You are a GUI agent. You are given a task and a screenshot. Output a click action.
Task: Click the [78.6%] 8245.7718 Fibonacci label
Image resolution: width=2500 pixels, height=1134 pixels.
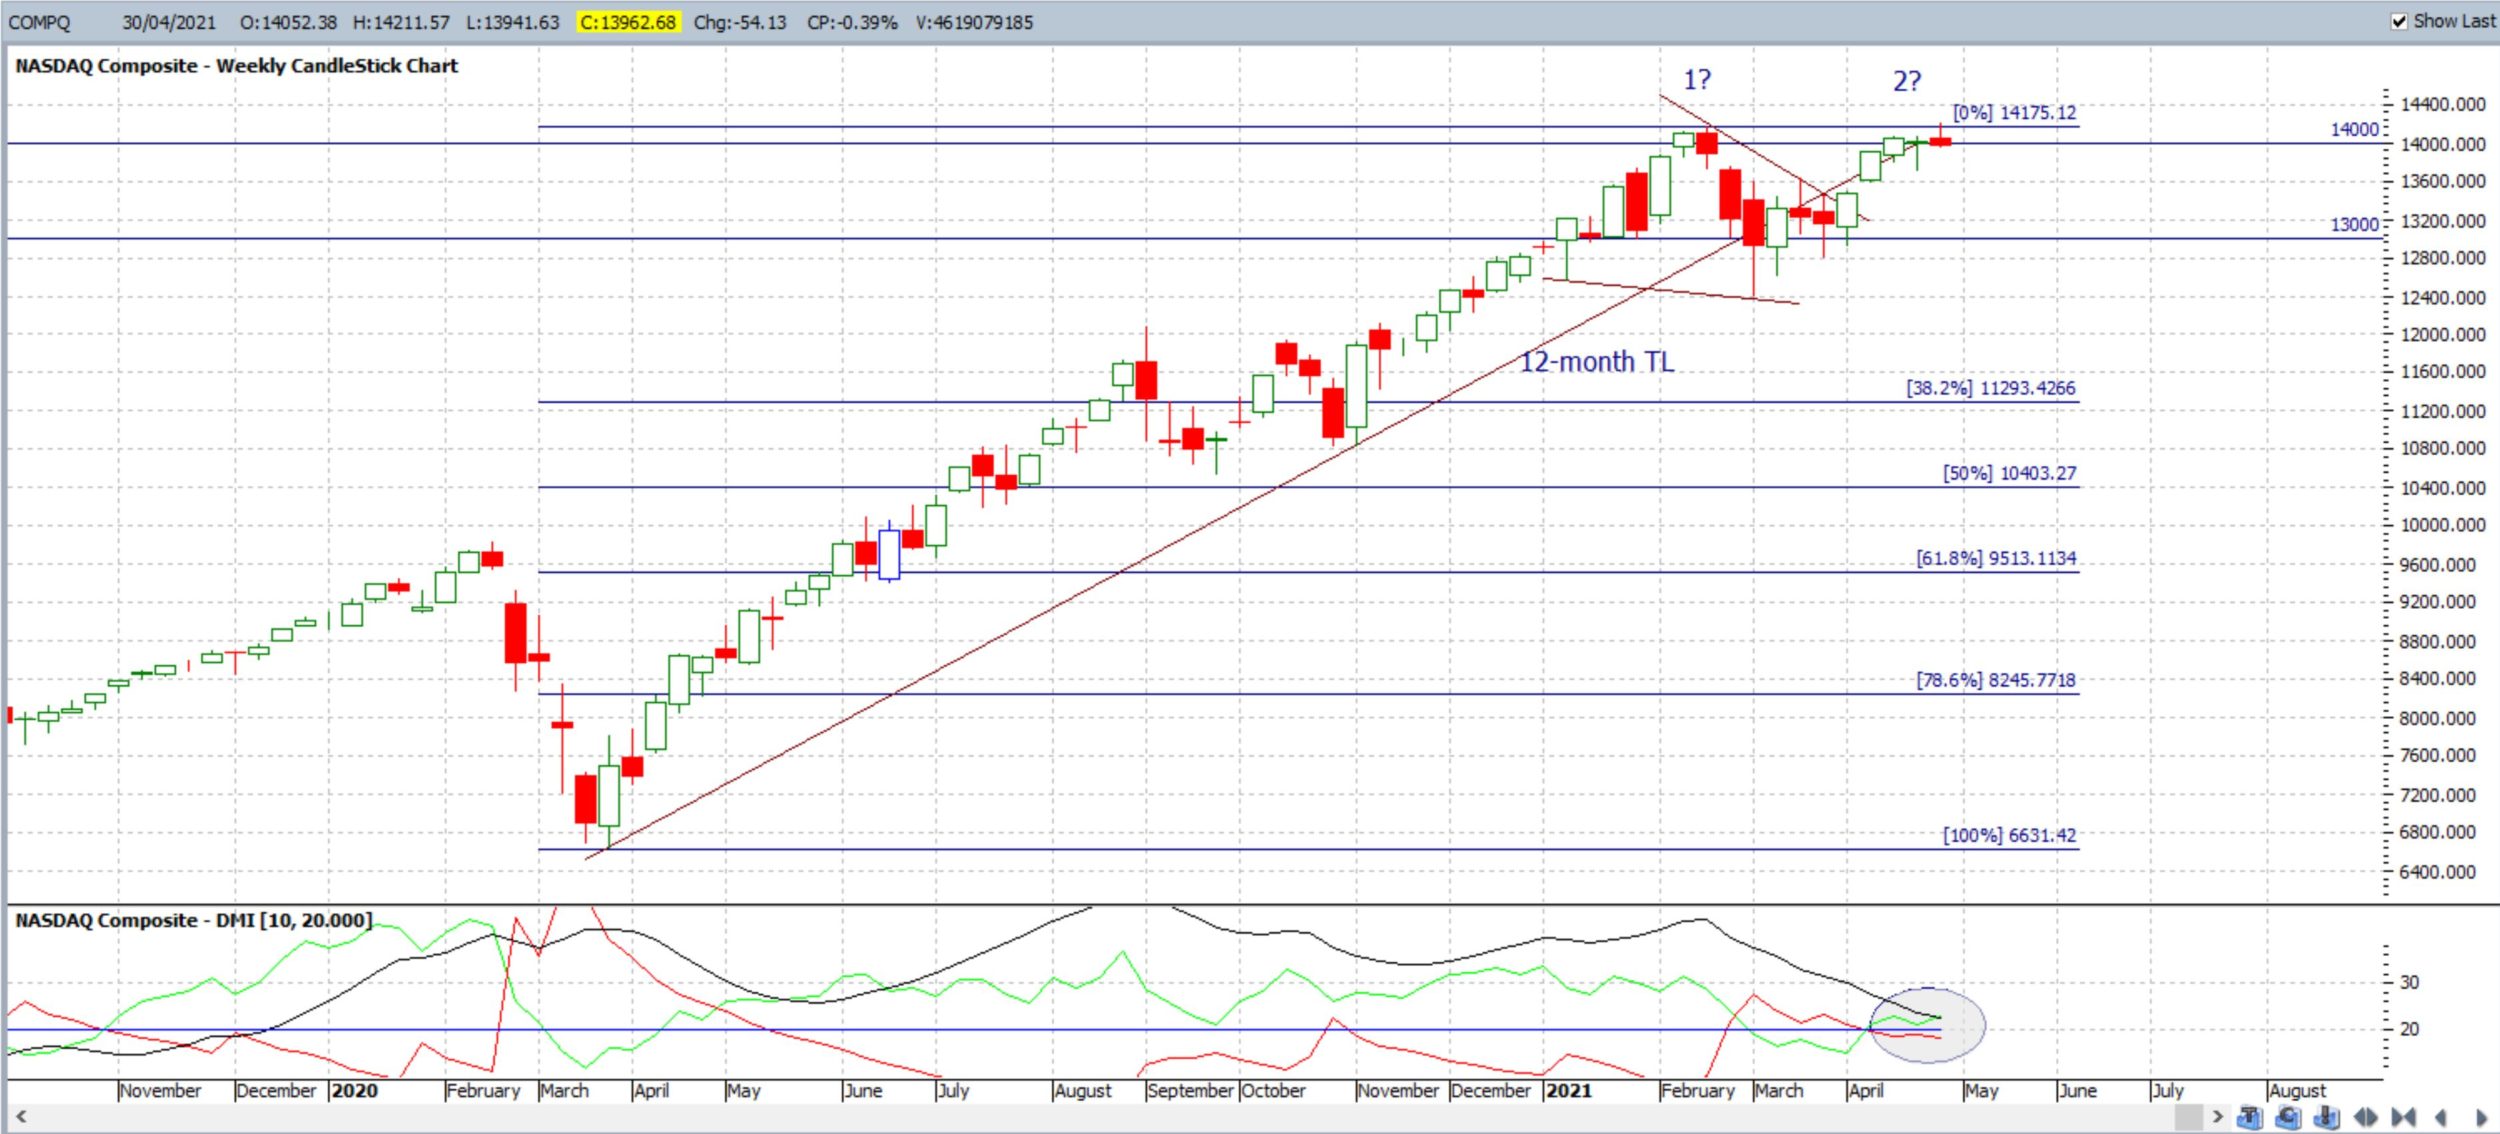click(x=1996, y=680)
